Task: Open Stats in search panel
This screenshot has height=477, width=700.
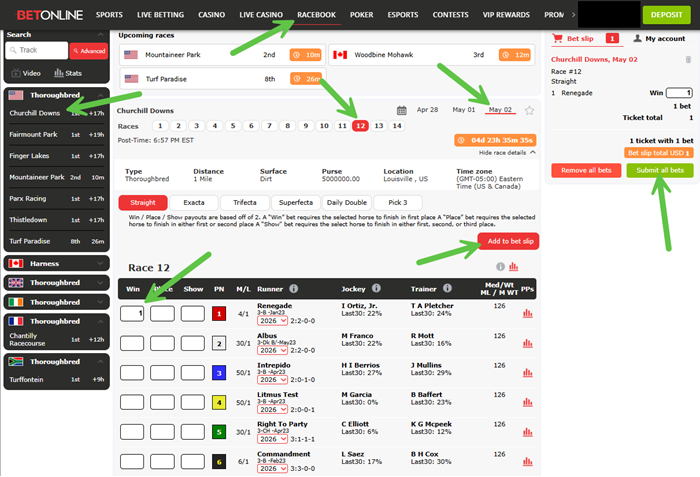Action: pyautogui.click(x=68, y=73)
